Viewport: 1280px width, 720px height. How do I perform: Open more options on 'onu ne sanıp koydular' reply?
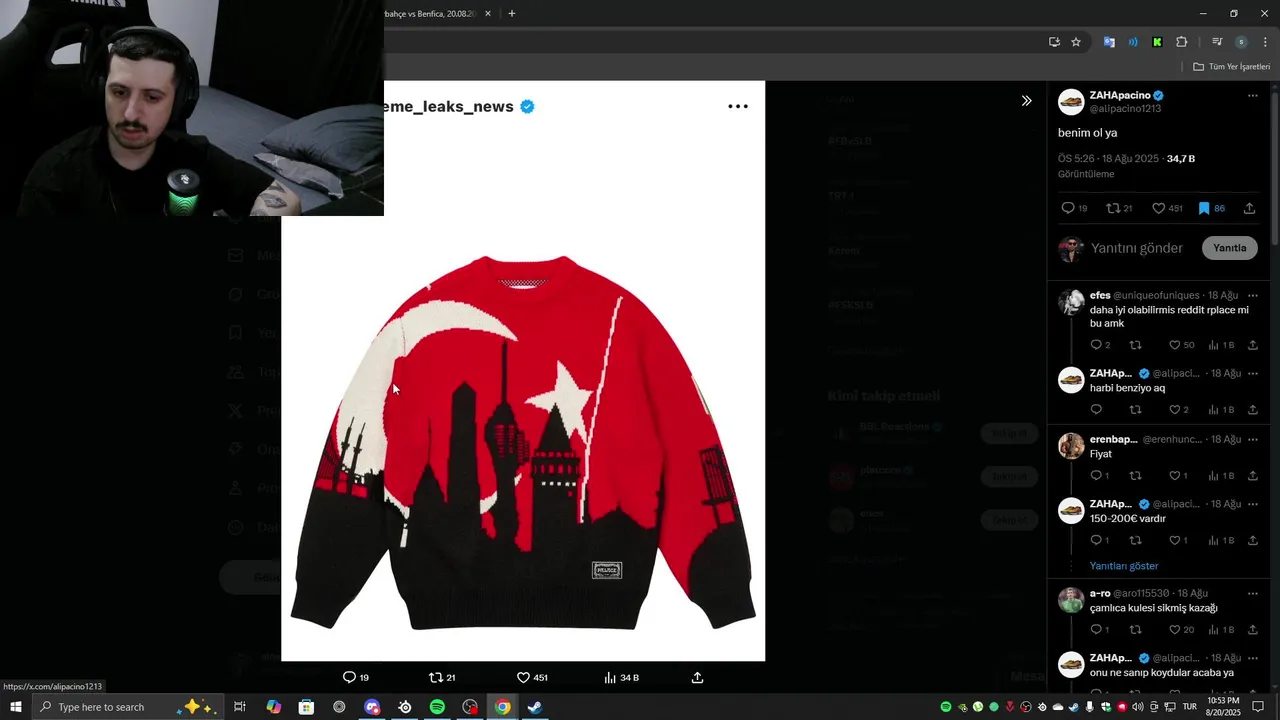pos(1252,658)
